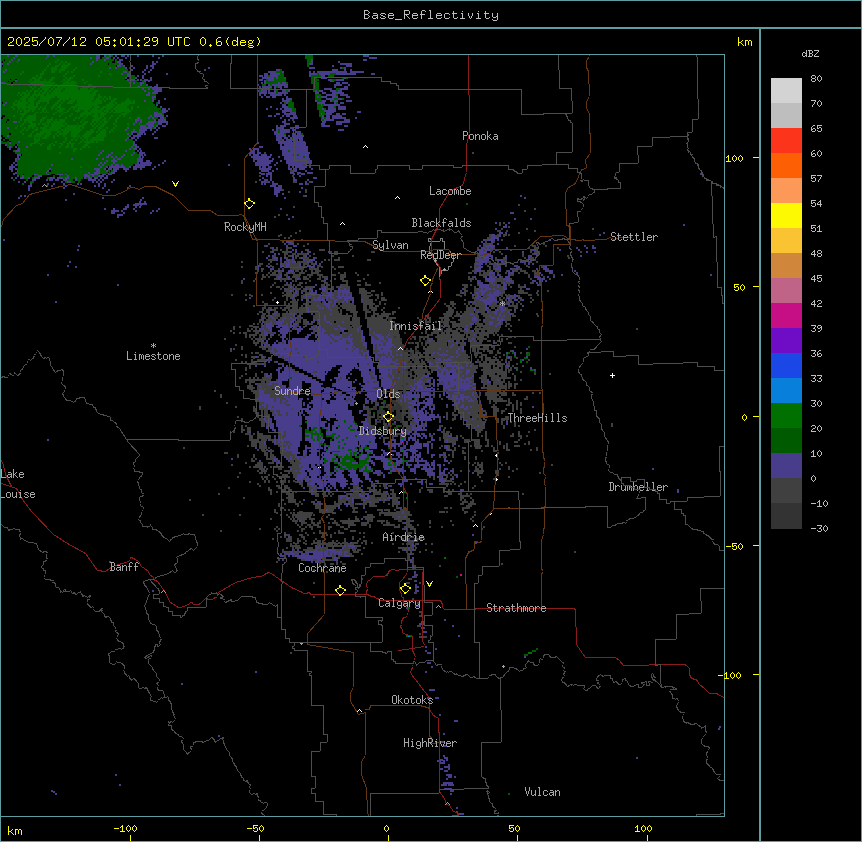Click the Lacombe label
This screenshot has width=862, height=842.
[450, 191]
